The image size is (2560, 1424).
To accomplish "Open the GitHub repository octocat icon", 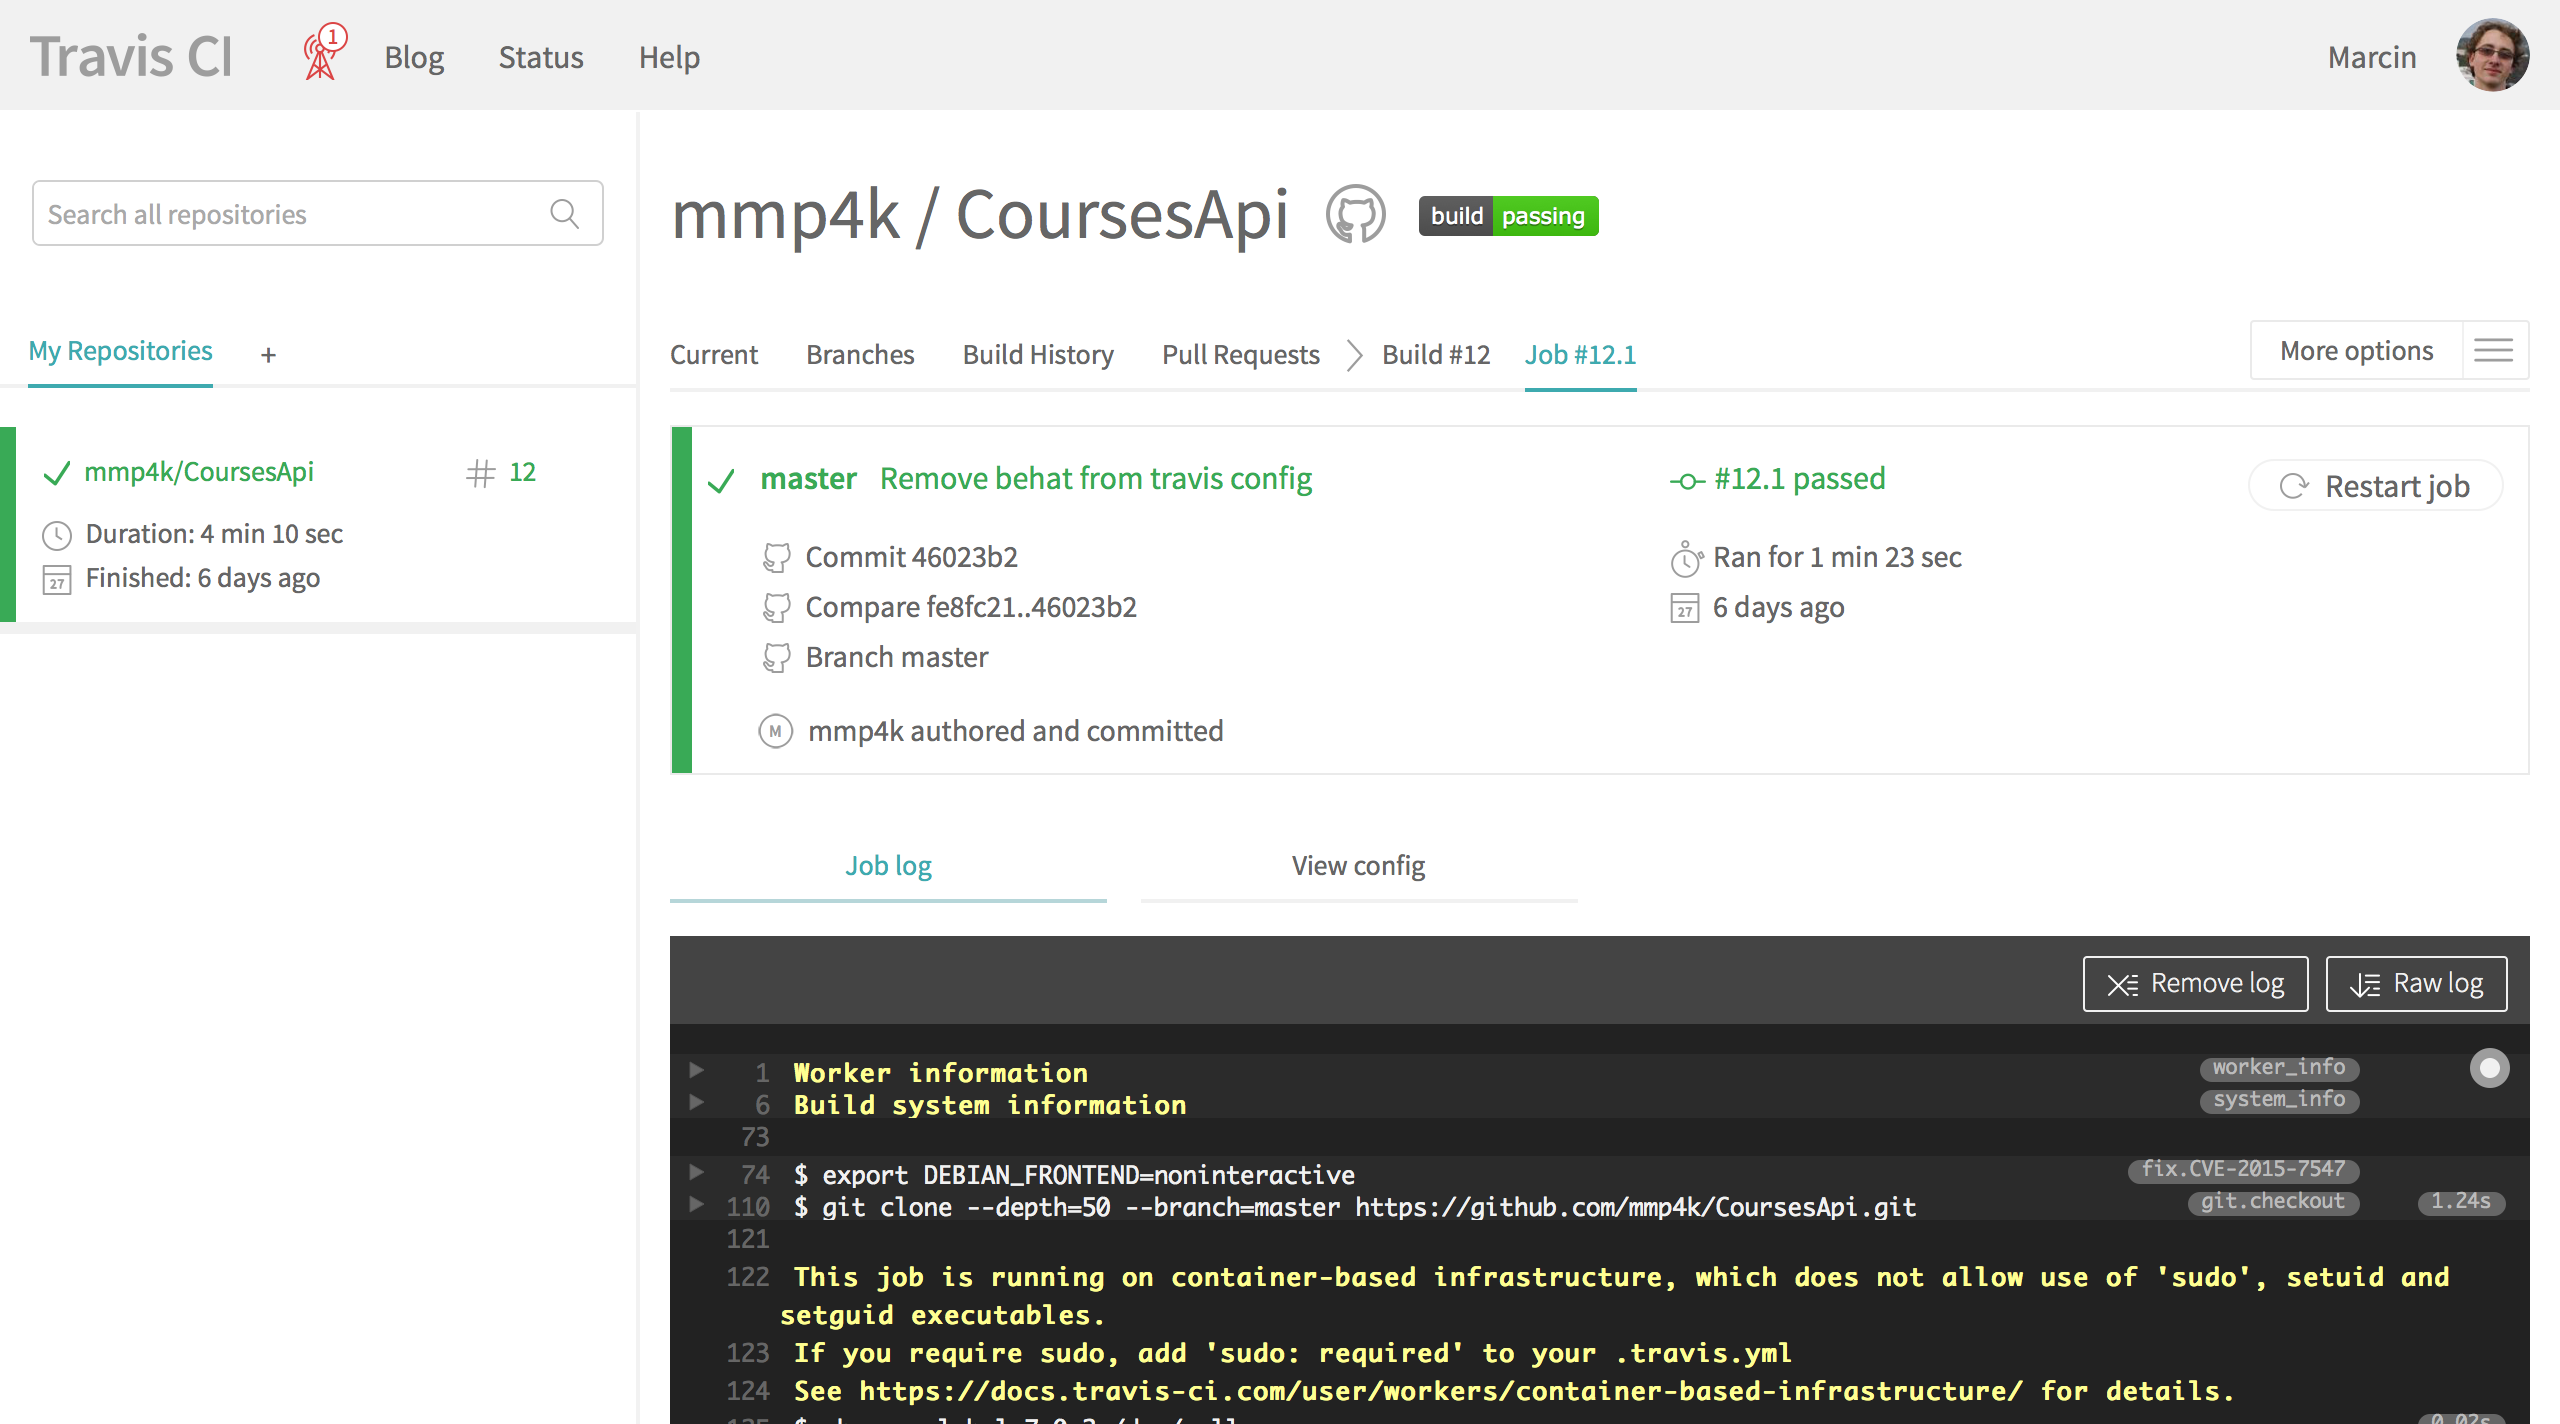I will coord(1355,215).
